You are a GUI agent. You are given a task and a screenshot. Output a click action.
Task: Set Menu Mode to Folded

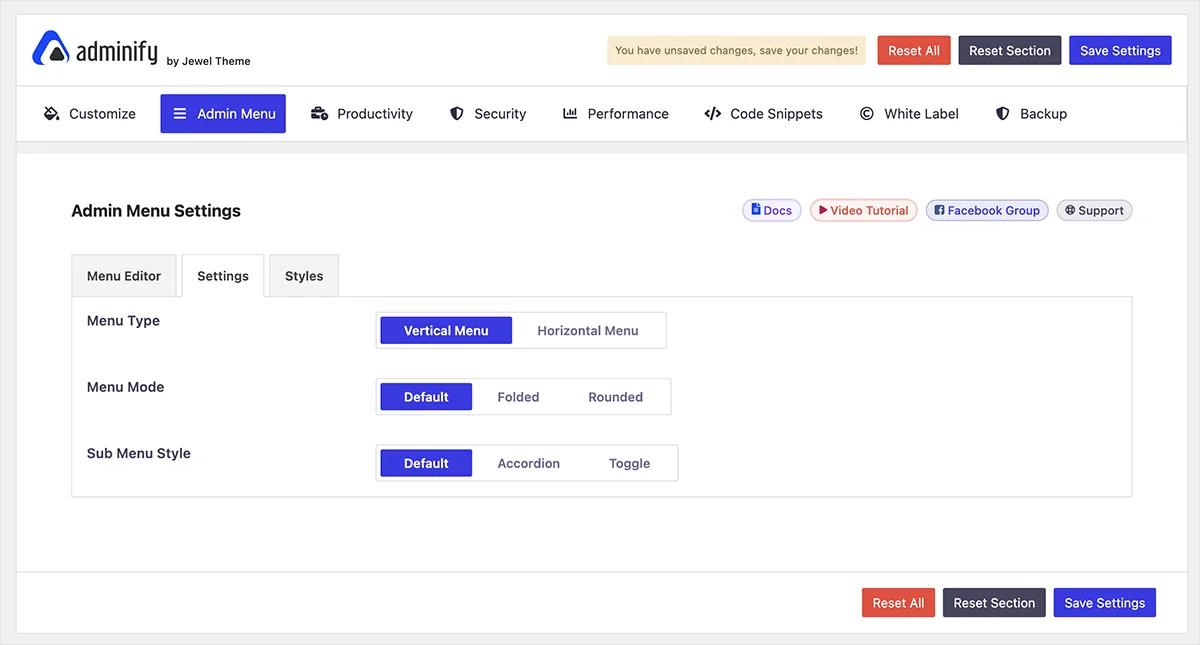click(518, 397)
